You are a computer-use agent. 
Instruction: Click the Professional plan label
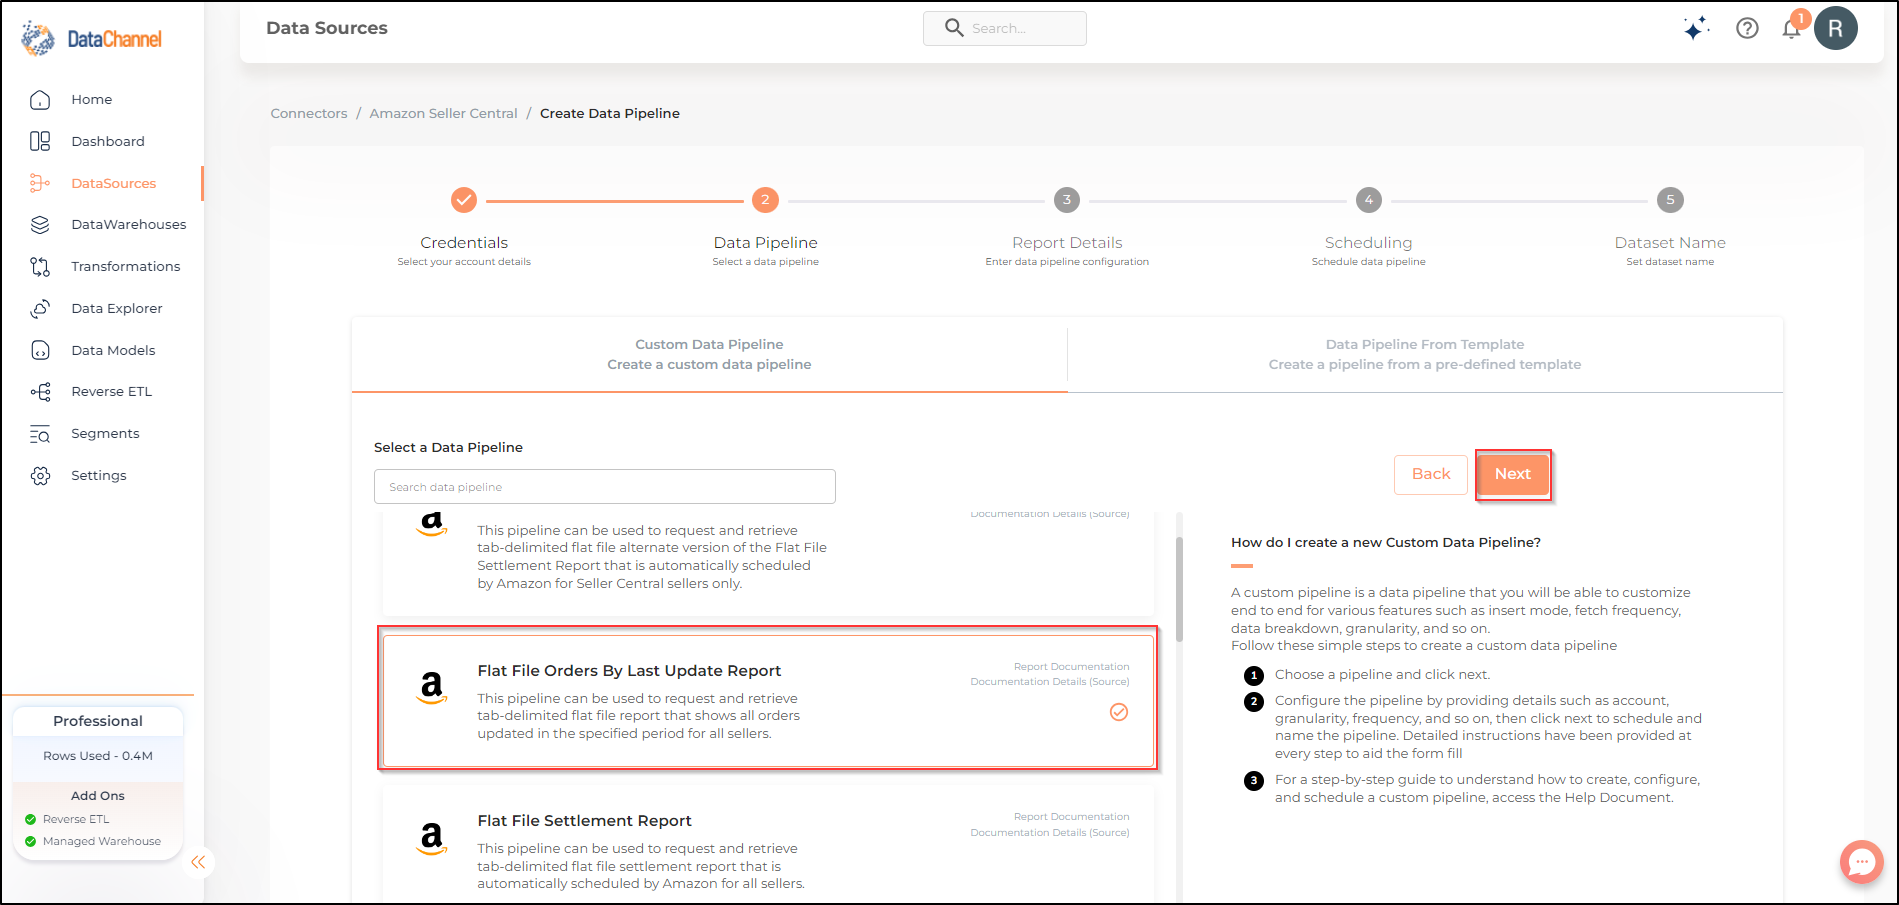click(x=98, y=721)
